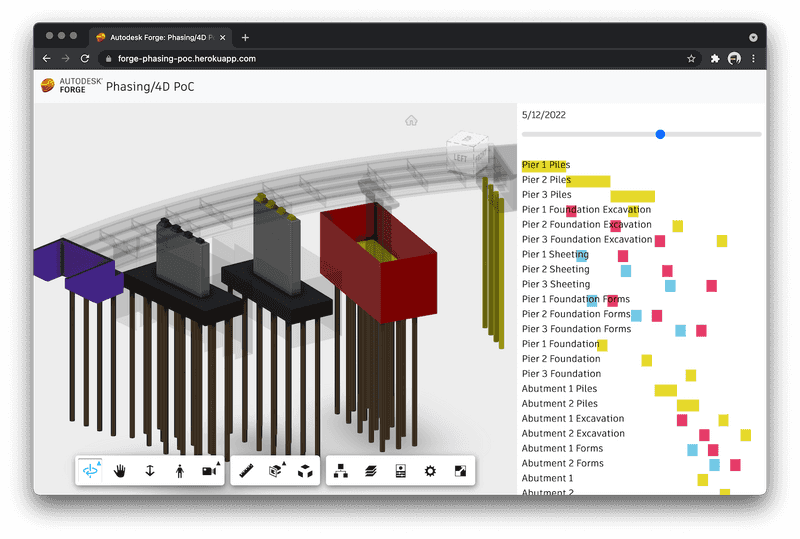Open viewer Settings gear

(430, 470)
